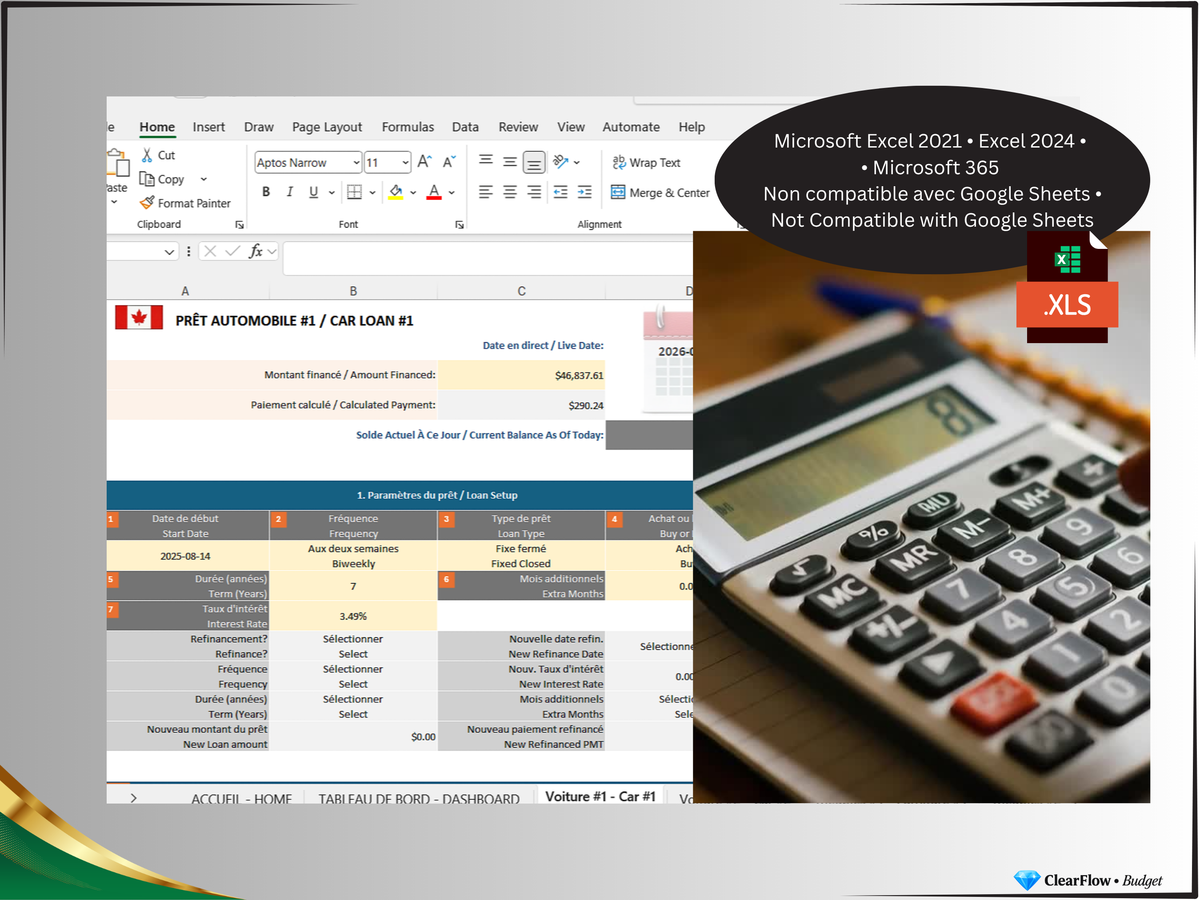1200x900 pixels.
Task: Activate the Format Painter brush
Action: pos(147,203)
